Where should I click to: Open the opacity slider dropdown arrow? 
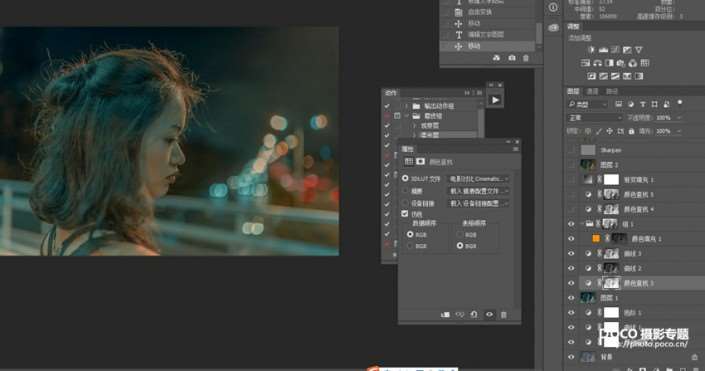679,118
